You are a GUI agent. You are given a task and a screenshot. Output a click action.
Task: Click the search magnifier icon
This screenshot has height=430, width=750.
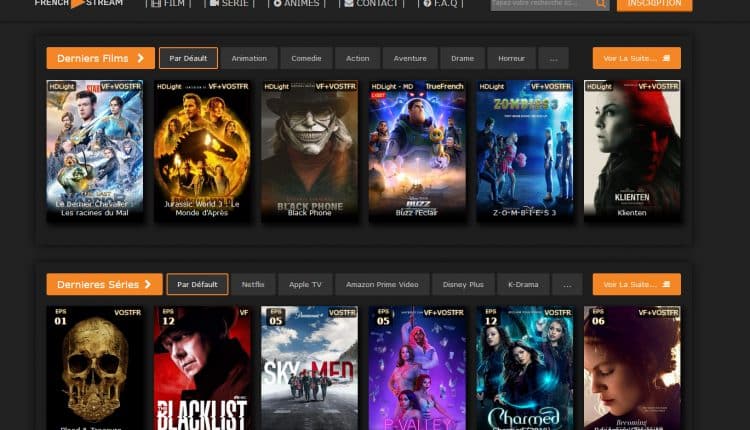pyautogui.click(x=601, y=4)
